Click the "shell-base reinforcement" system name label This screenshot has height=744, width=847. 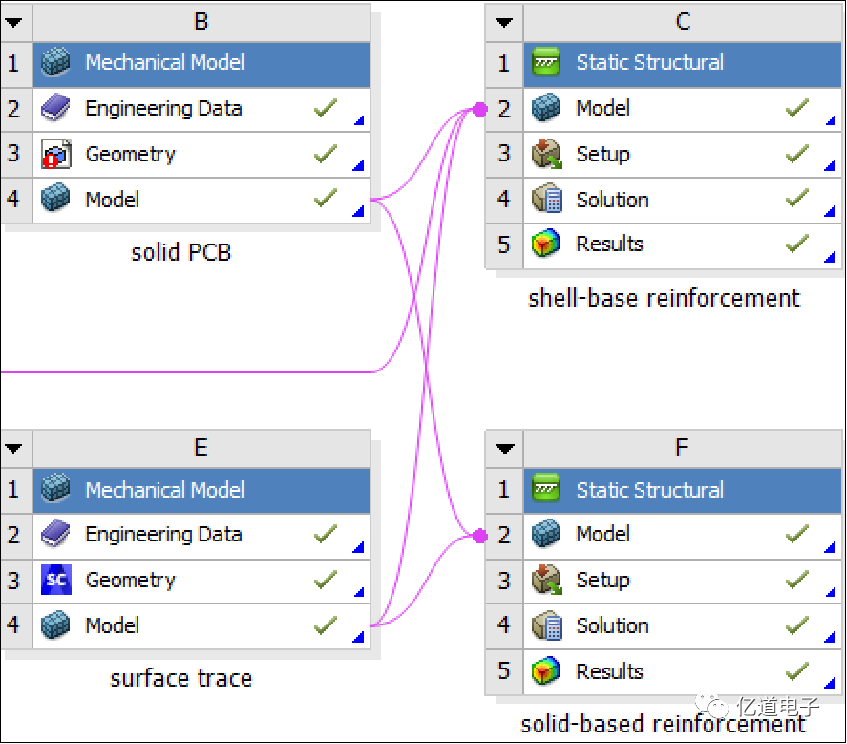[664, 298]
